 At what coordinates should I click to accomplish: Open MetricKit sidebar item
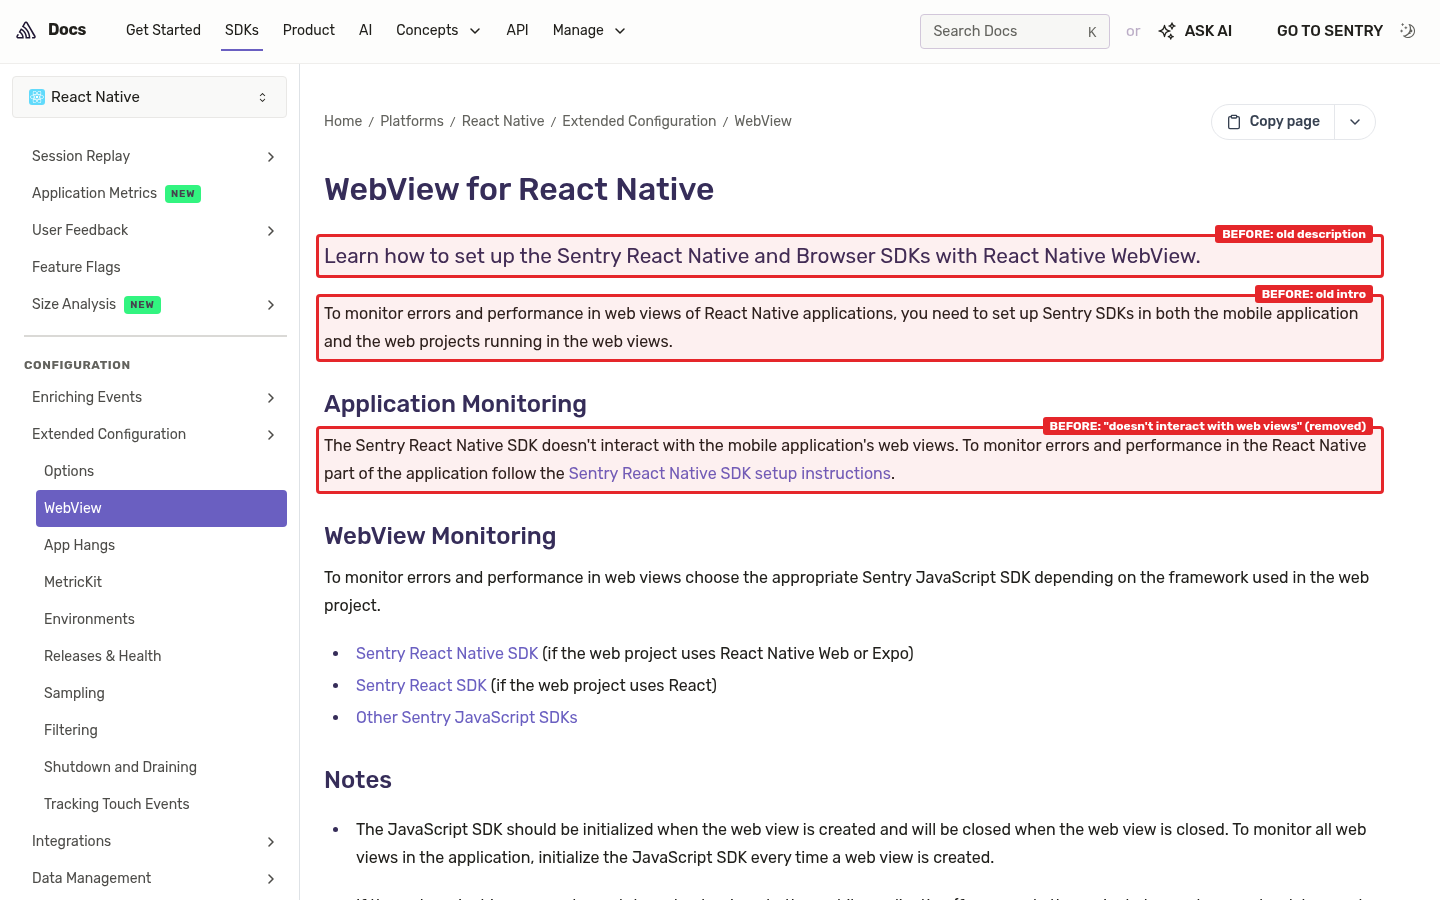tap(73, 582)
